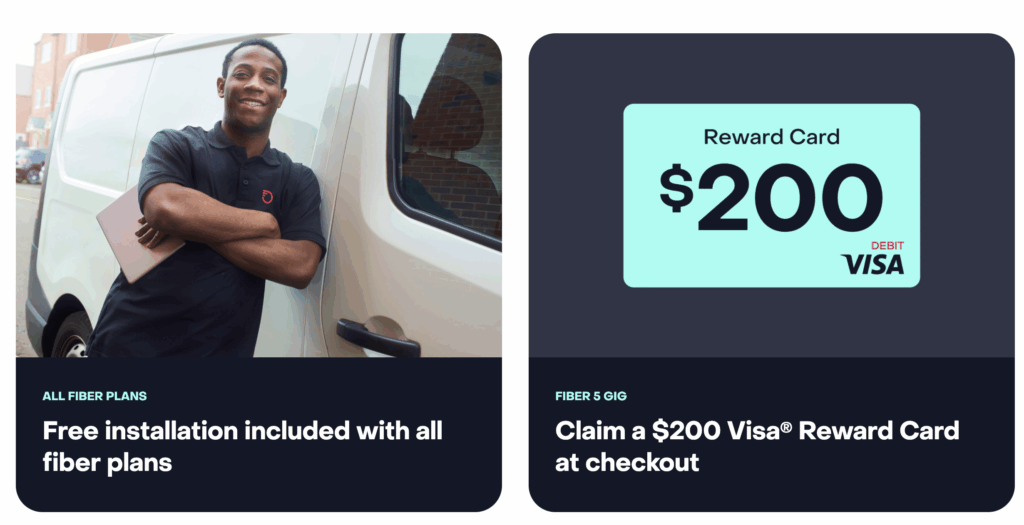Open the Claim a $200 Visa Reward Card heading
The height and width of the screenshot is (525, 1024).
(757, 447)
